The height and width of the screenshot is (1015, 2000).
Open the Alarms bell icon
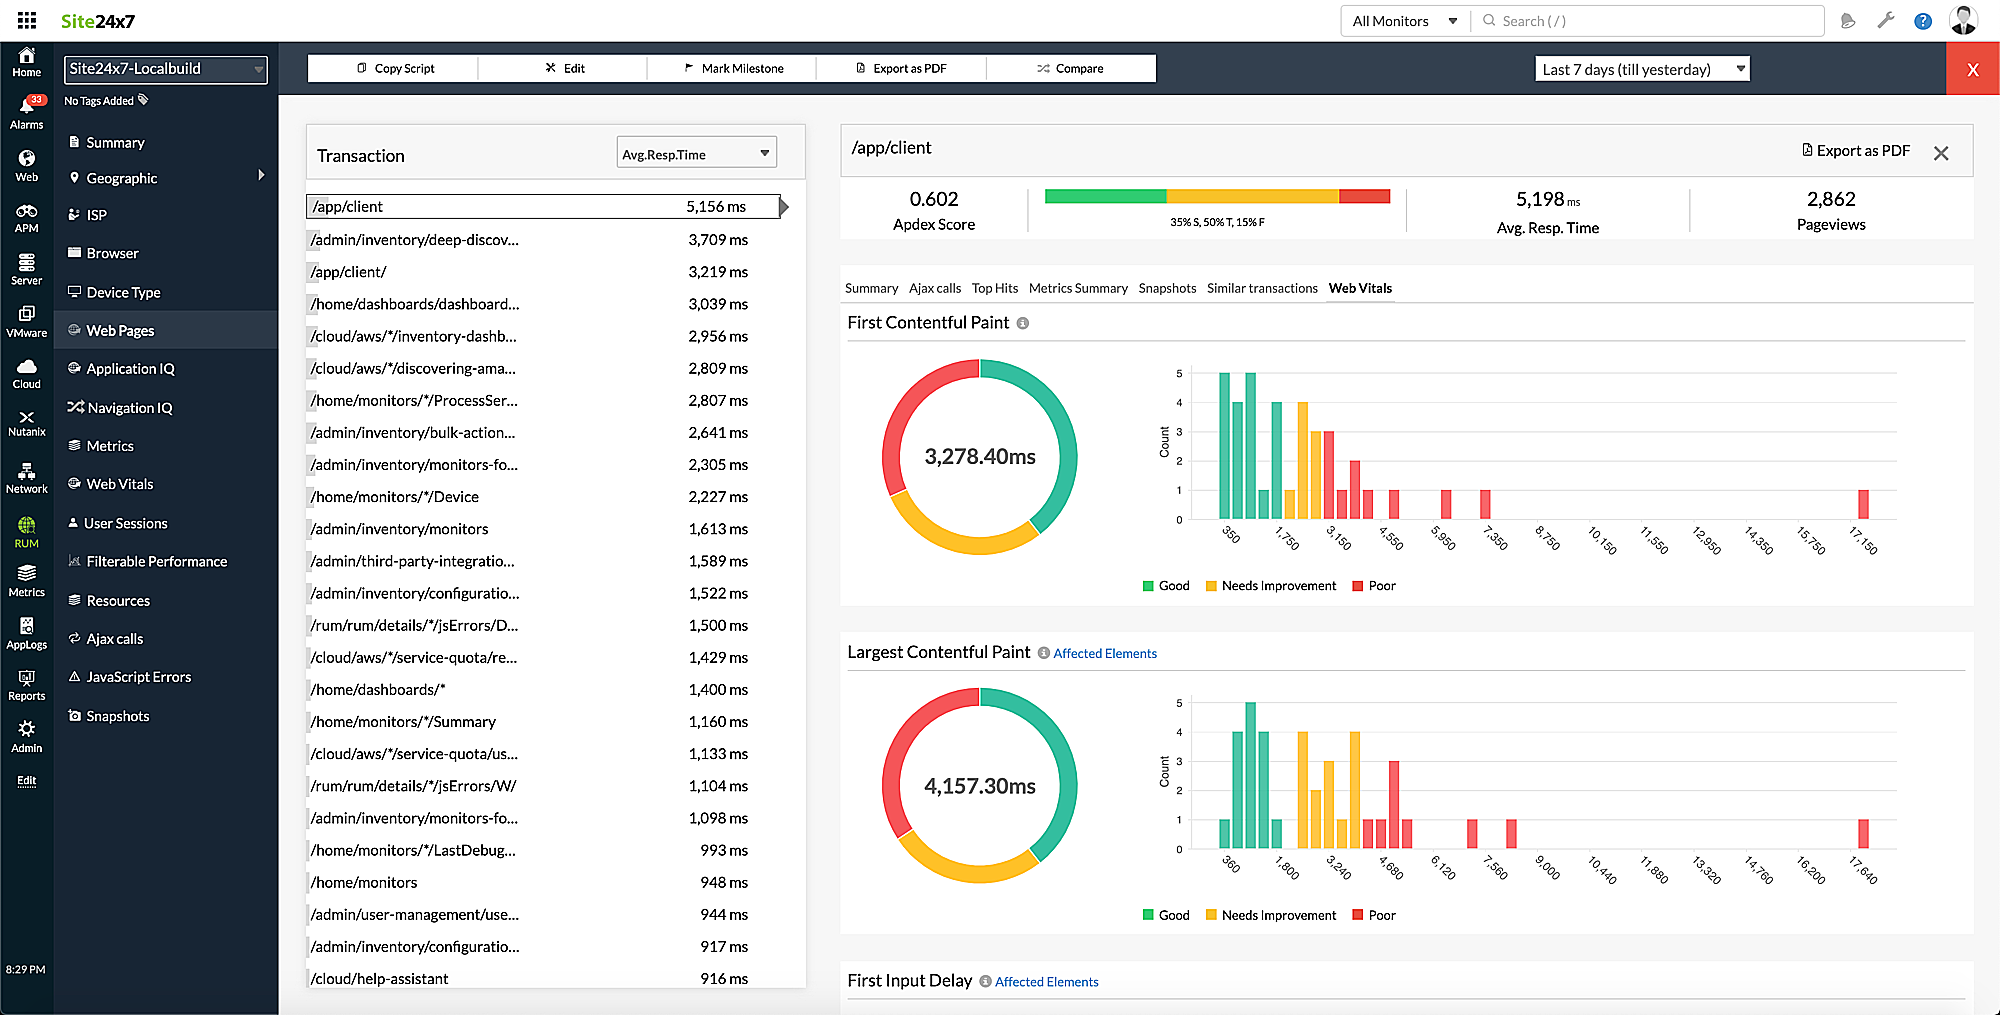click(x=26, y=107)
